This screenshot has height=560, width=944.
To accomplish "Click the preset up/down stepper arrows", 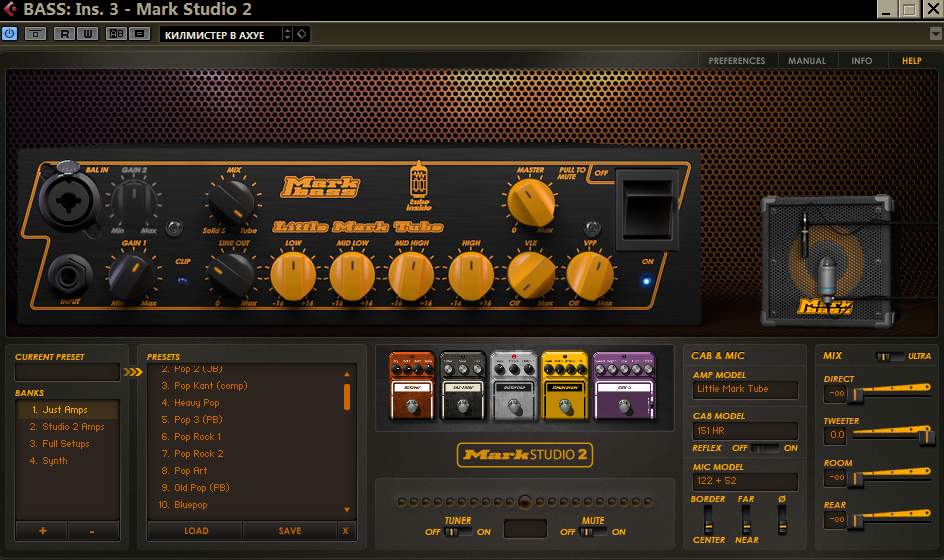I will coord(287,34).
